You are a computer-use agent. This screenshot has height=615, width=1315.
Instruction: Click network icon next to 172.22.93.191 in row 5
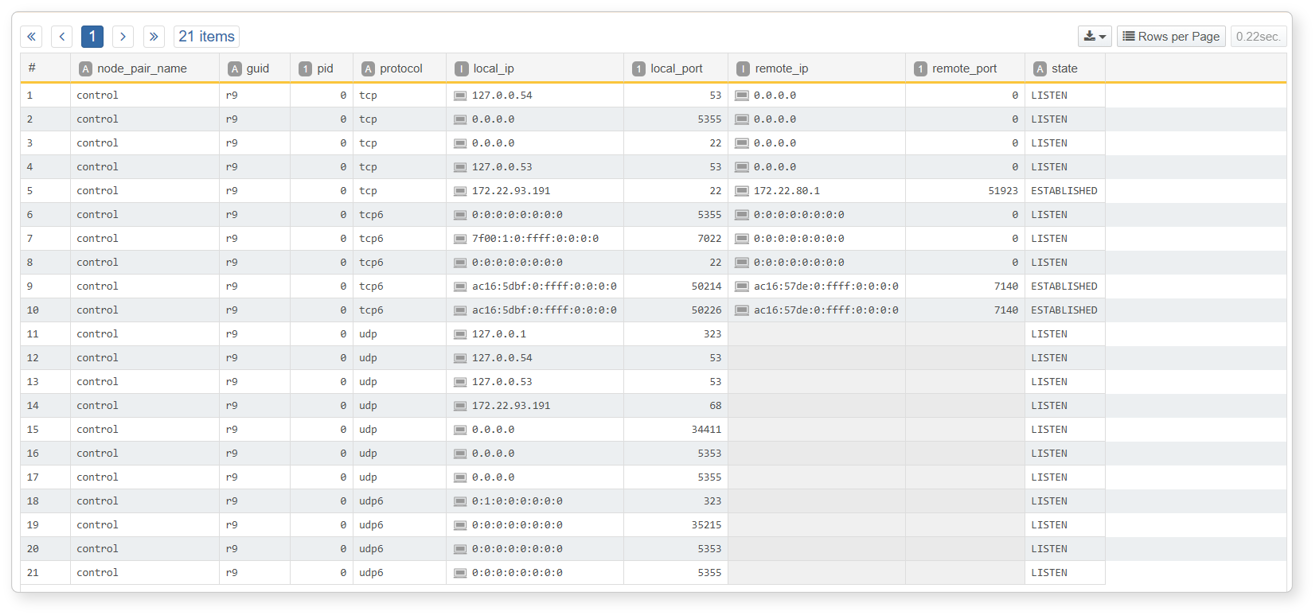point(460,191)
